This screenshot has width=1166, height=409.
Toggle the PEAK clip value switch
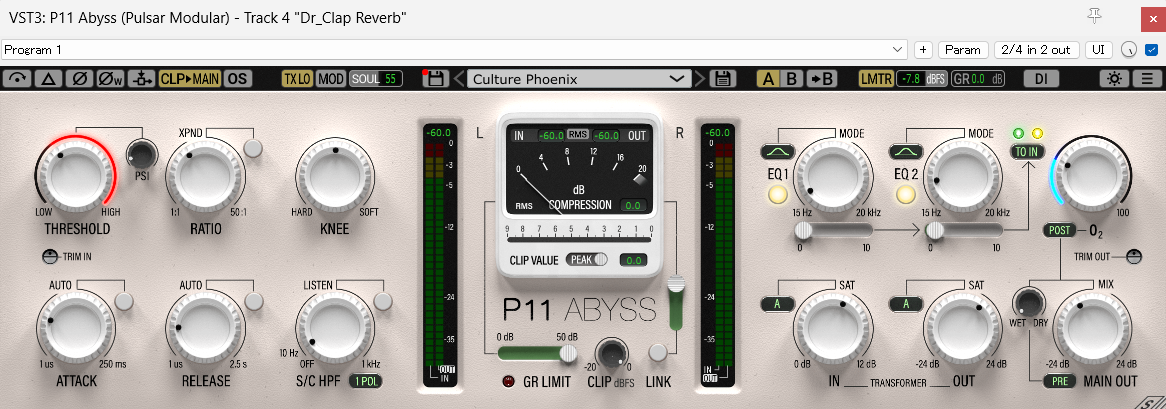(x=587, y=260)
